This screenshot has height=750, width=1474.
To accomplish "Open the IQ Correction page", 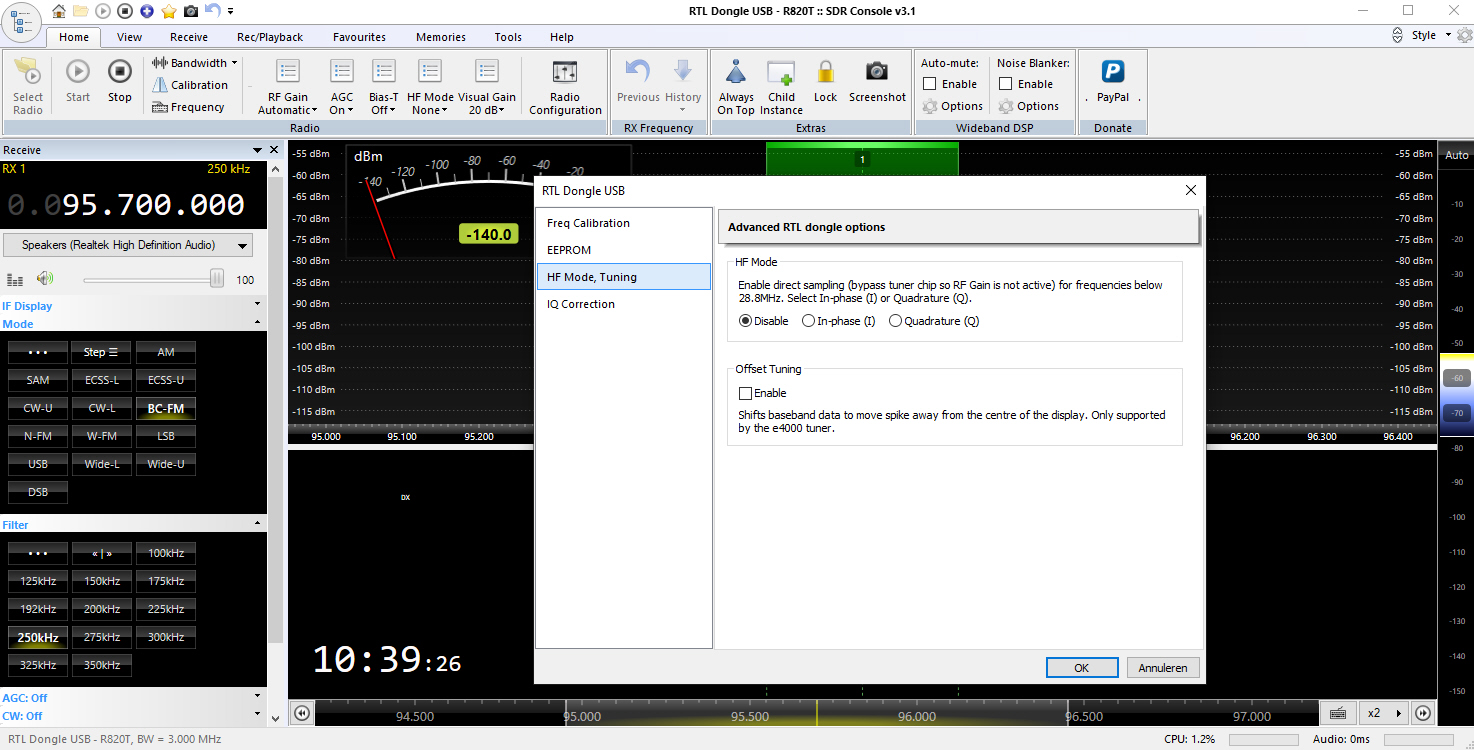I will [x=581, y=304].
